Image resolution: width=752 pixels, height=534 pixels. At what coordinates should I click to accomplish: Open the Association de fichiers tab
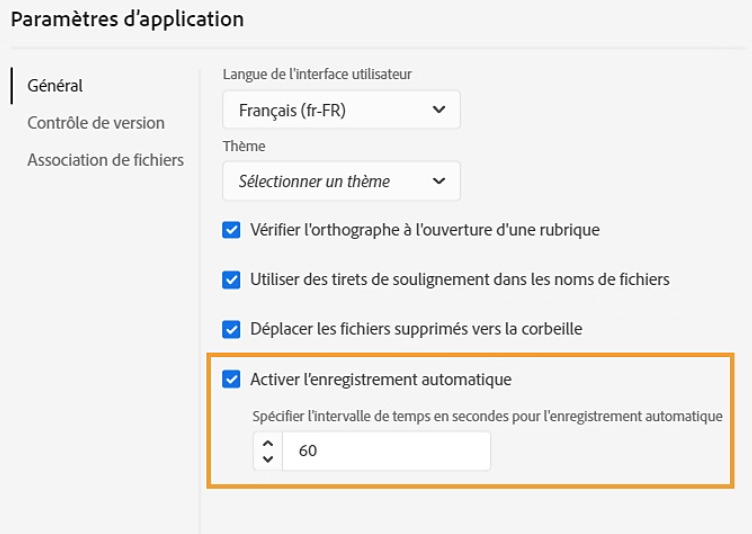(106, 160)
